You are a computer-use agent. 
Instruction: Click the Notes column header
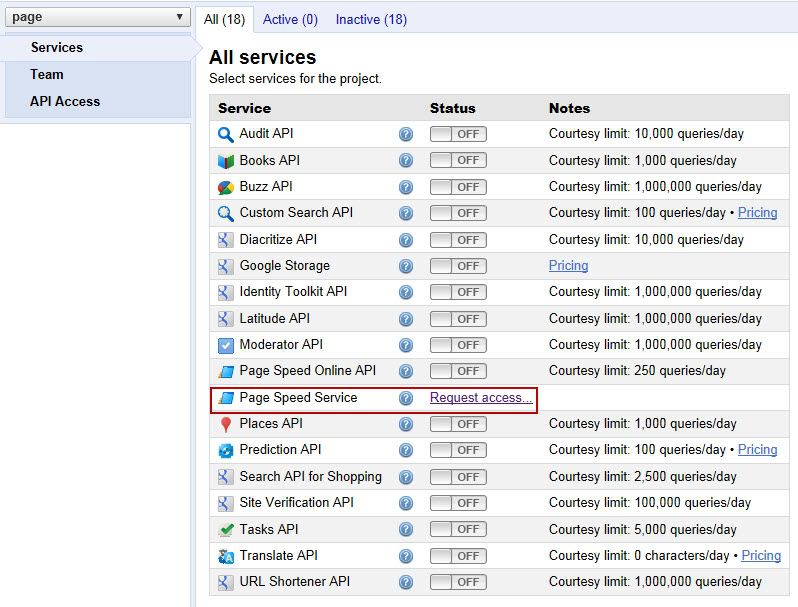point(569,108)
